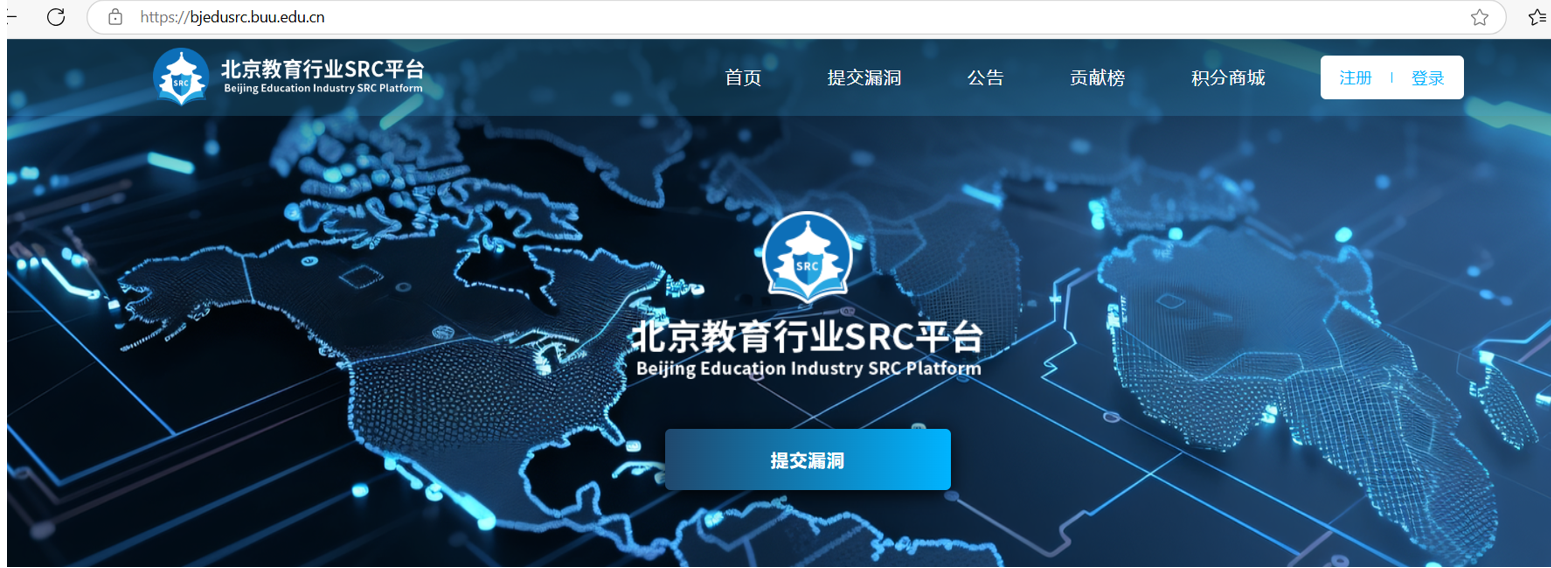Image resolution: width=1551 pixels, height=568 pixels.
Task: Click the 注册 register link
Action: tap(1355, 78)
